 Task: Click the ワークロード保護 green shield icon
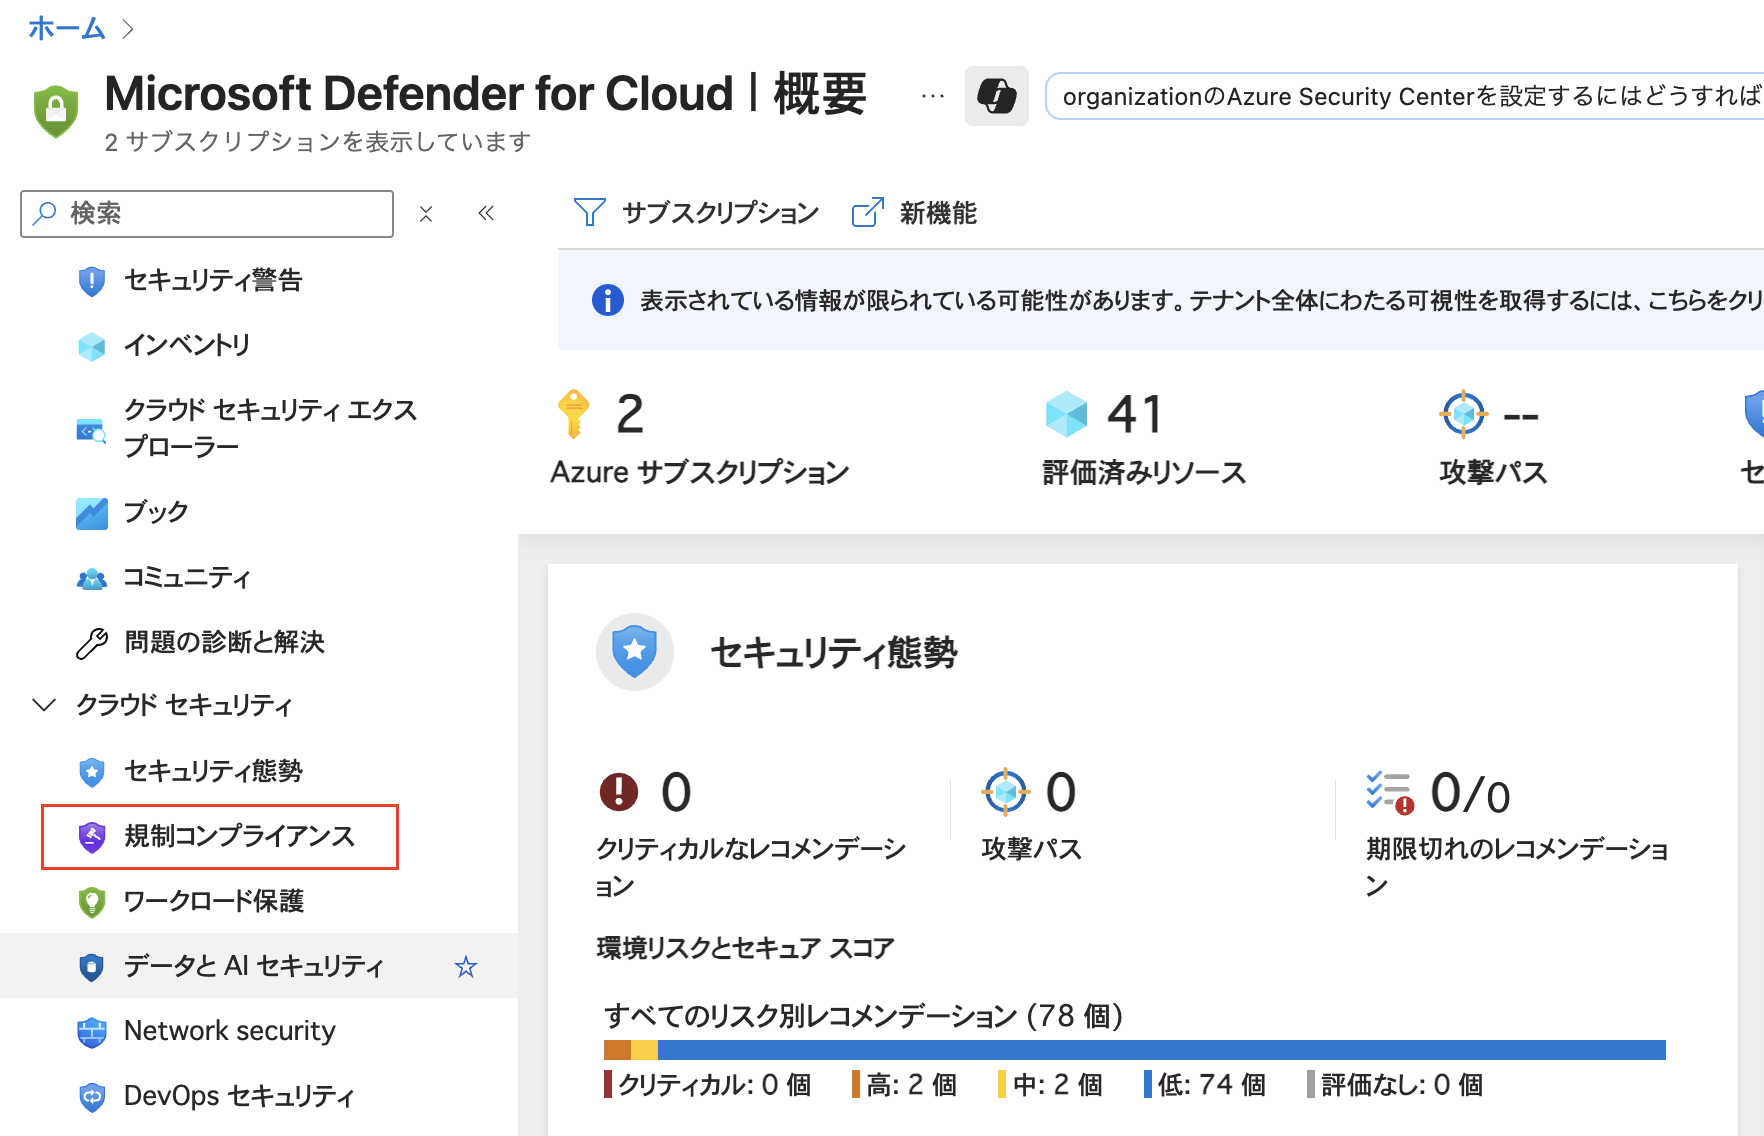pyautogui.click(x=92, y=901)
